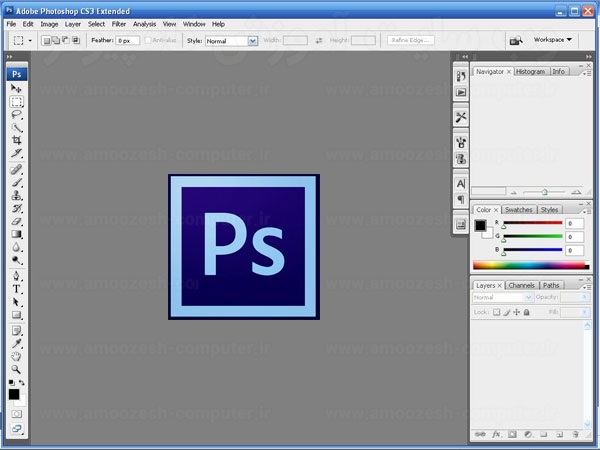The width and height of the screenshot is (600, 450).
Task: Select the Magic Wand tool
Action: tap(16, 127)
